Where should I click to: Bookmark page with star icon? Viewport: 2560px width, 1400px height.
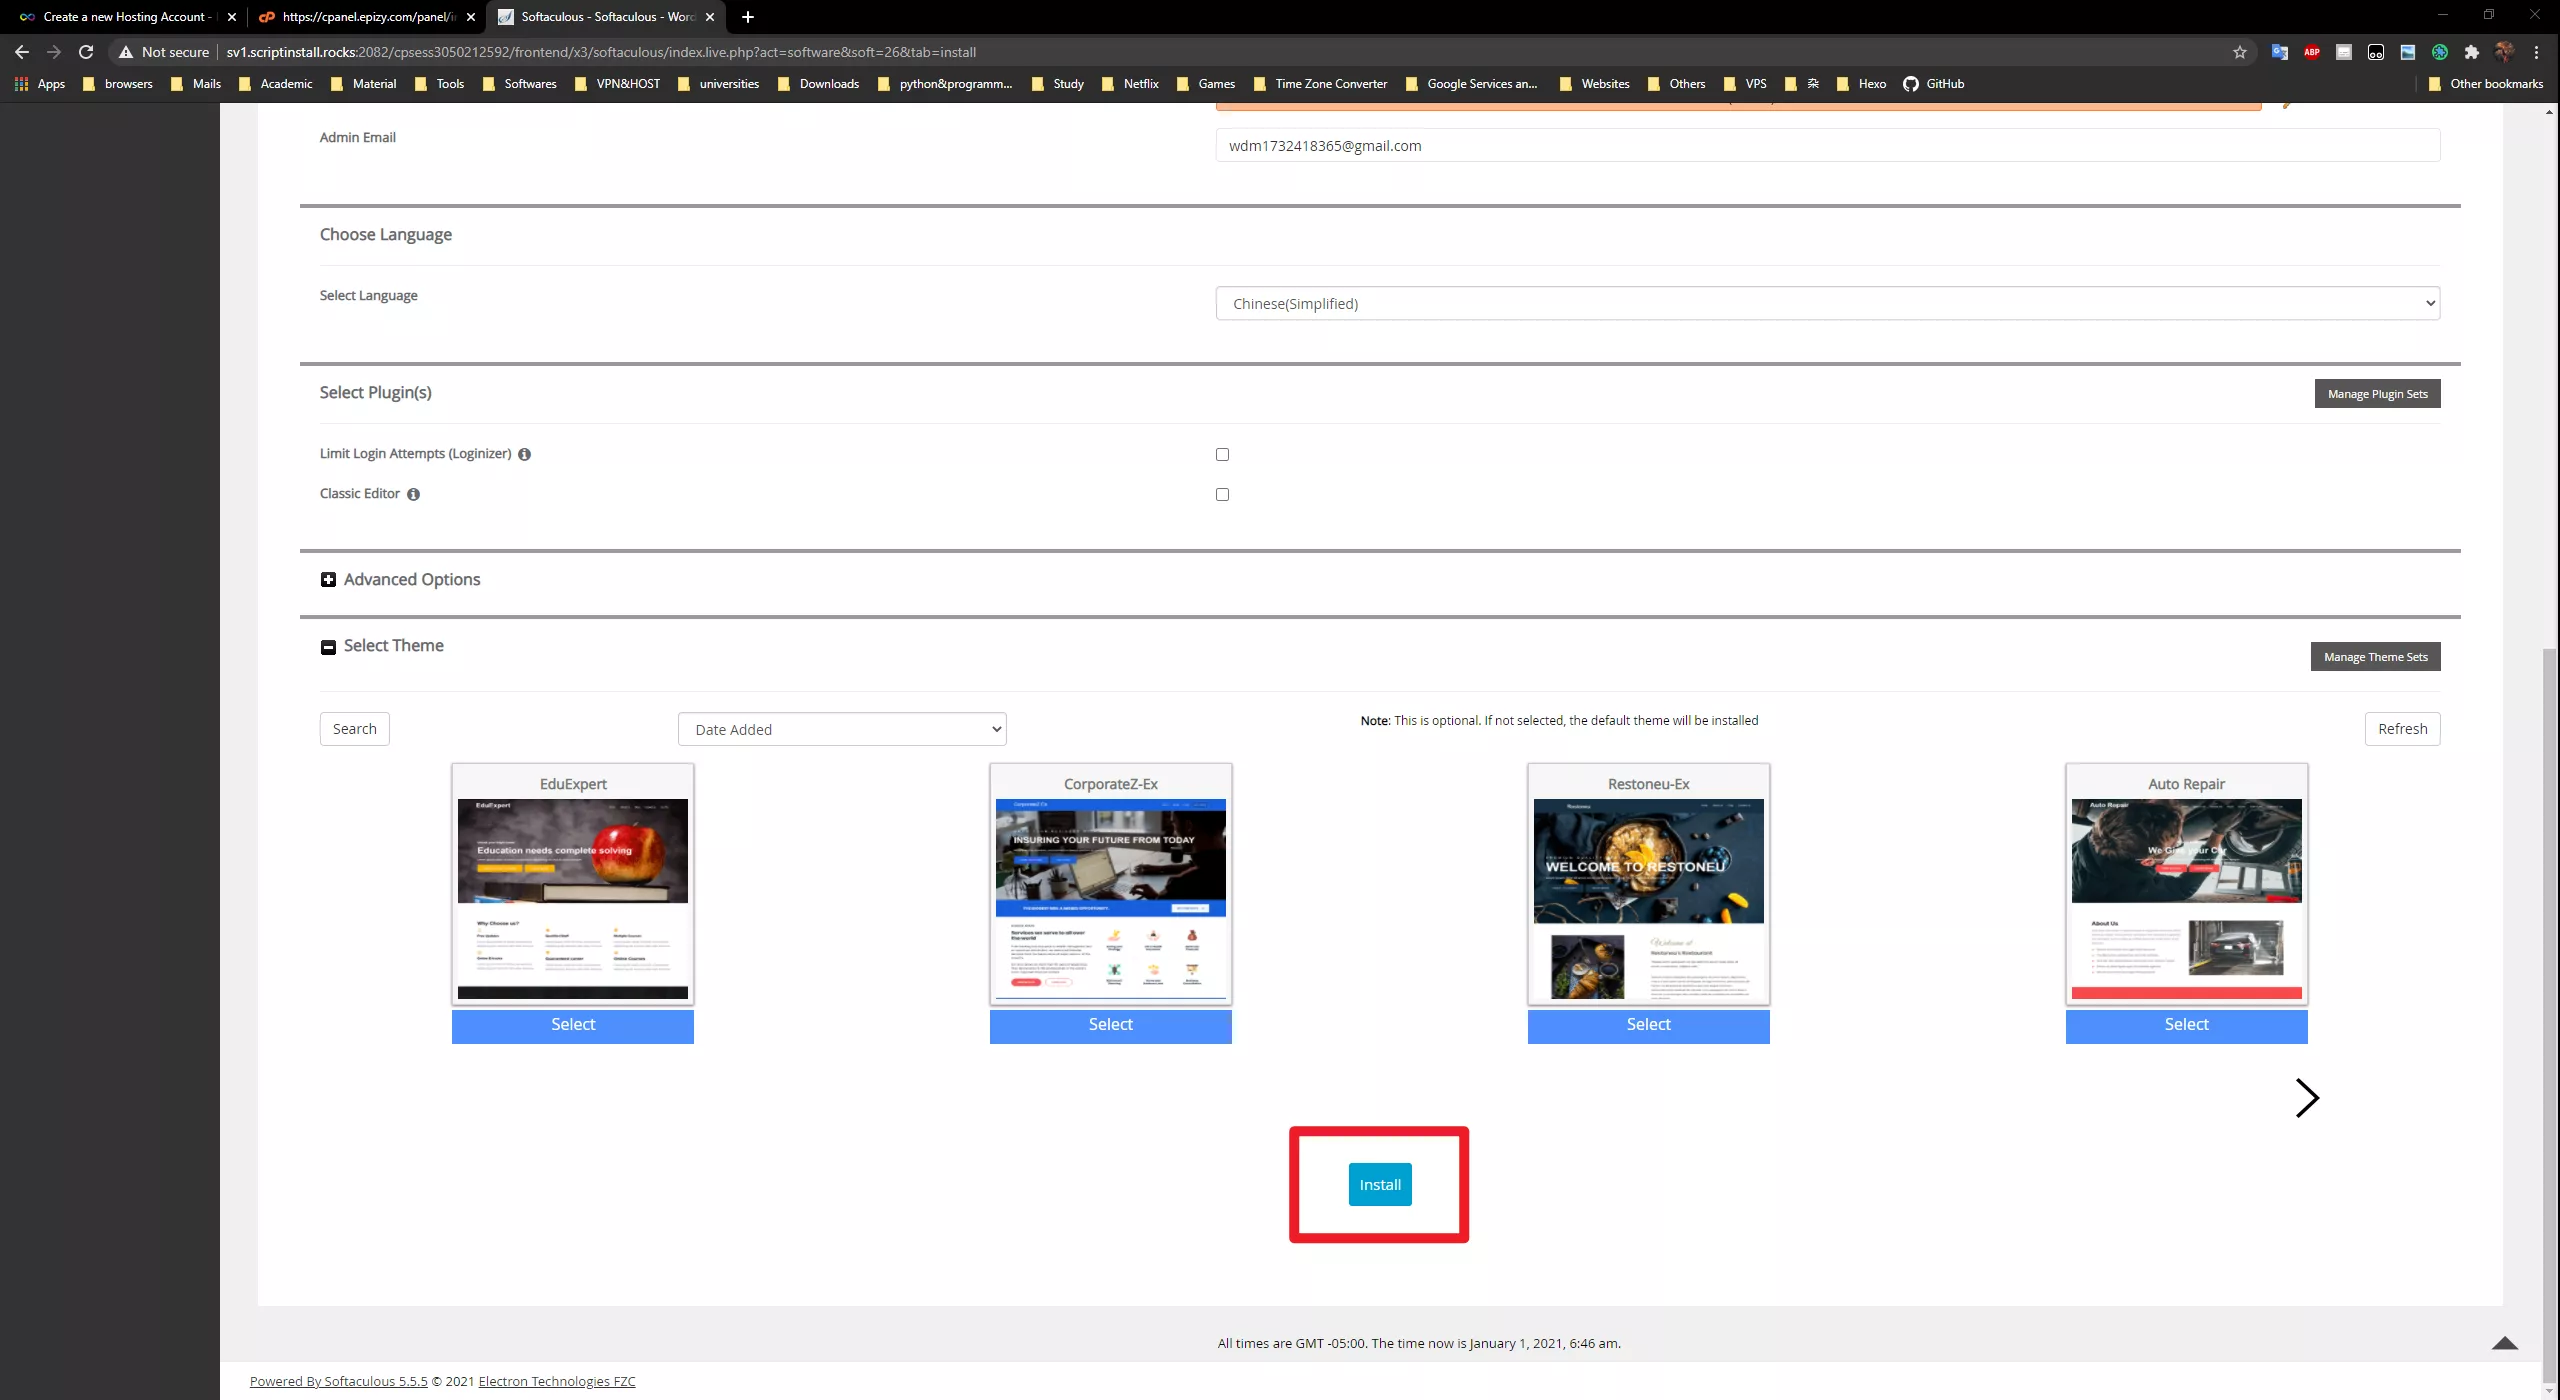[x=2240, y=52]
